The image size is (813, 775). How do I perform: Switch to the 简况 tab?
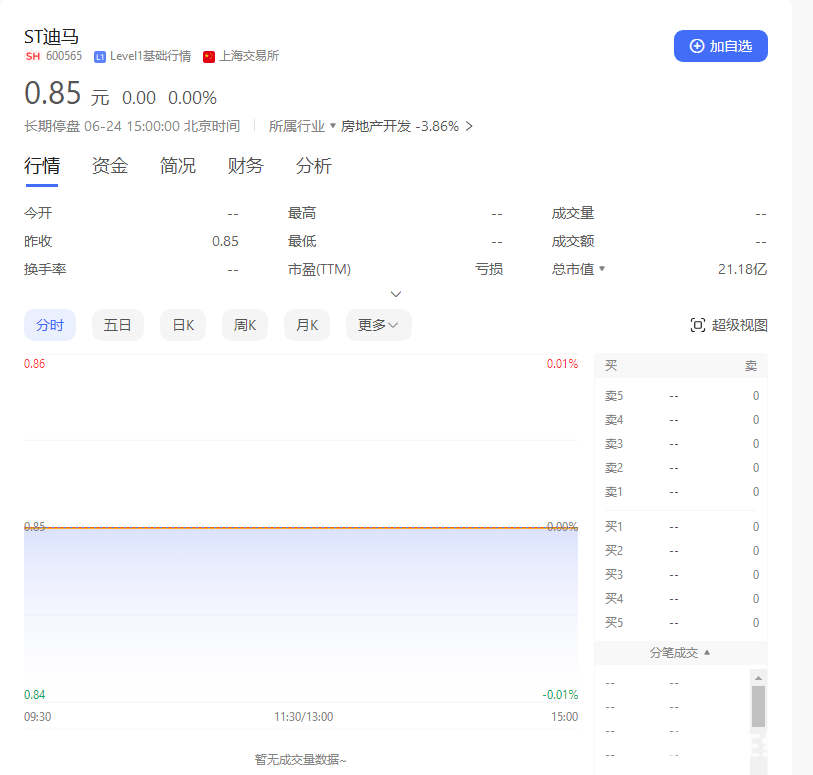point(177,166)
